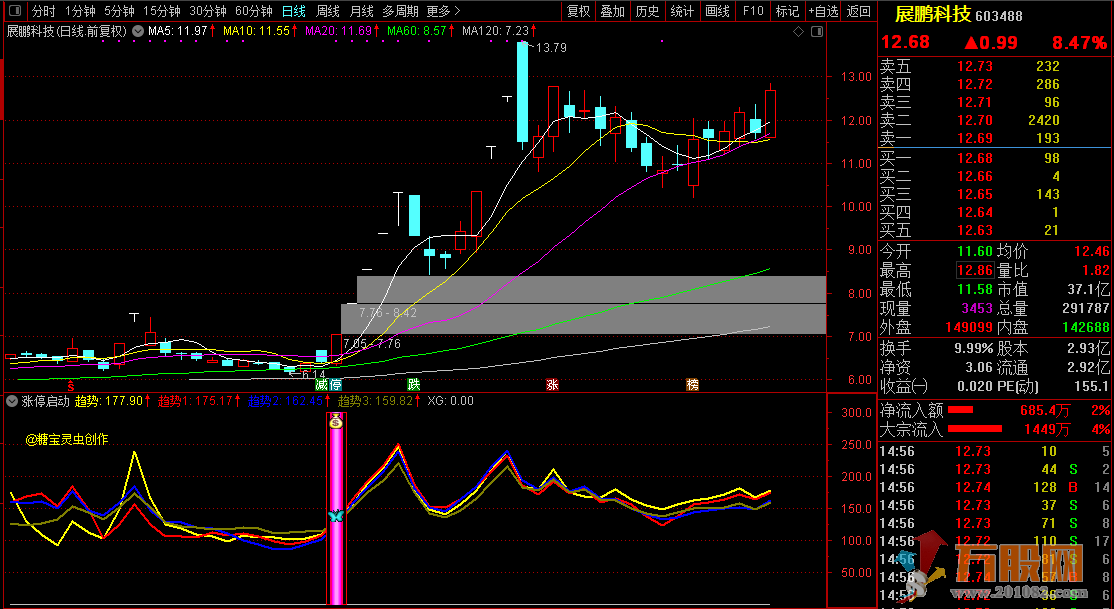Image resolution: width=1114 pixels, height=609 pixels.
Task: Click the butterfly icon on pink bar
Action: [x=335, y=516]
